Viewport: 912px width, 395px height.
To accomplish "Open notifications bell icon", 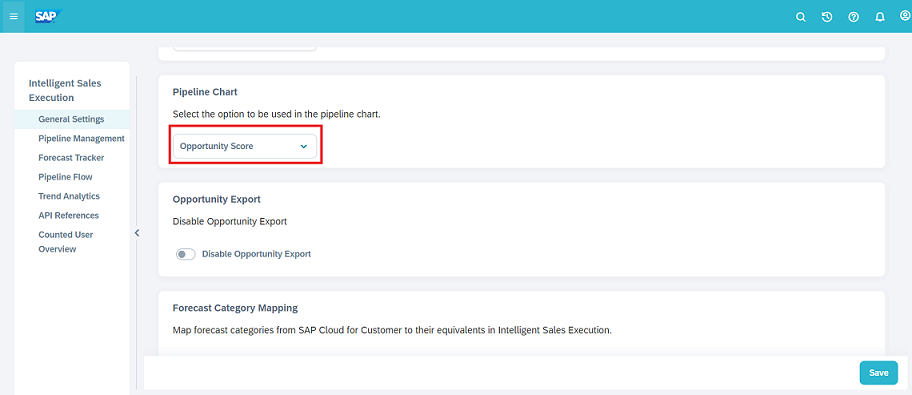I will [x=880, y=17].
